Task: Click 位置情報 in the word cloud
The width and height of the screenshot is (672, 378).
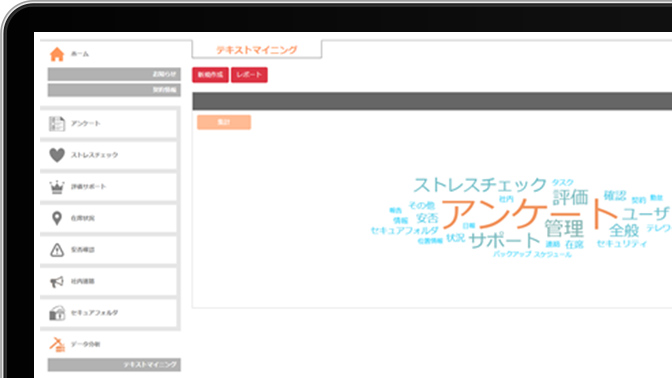Action: pos(430,241)
